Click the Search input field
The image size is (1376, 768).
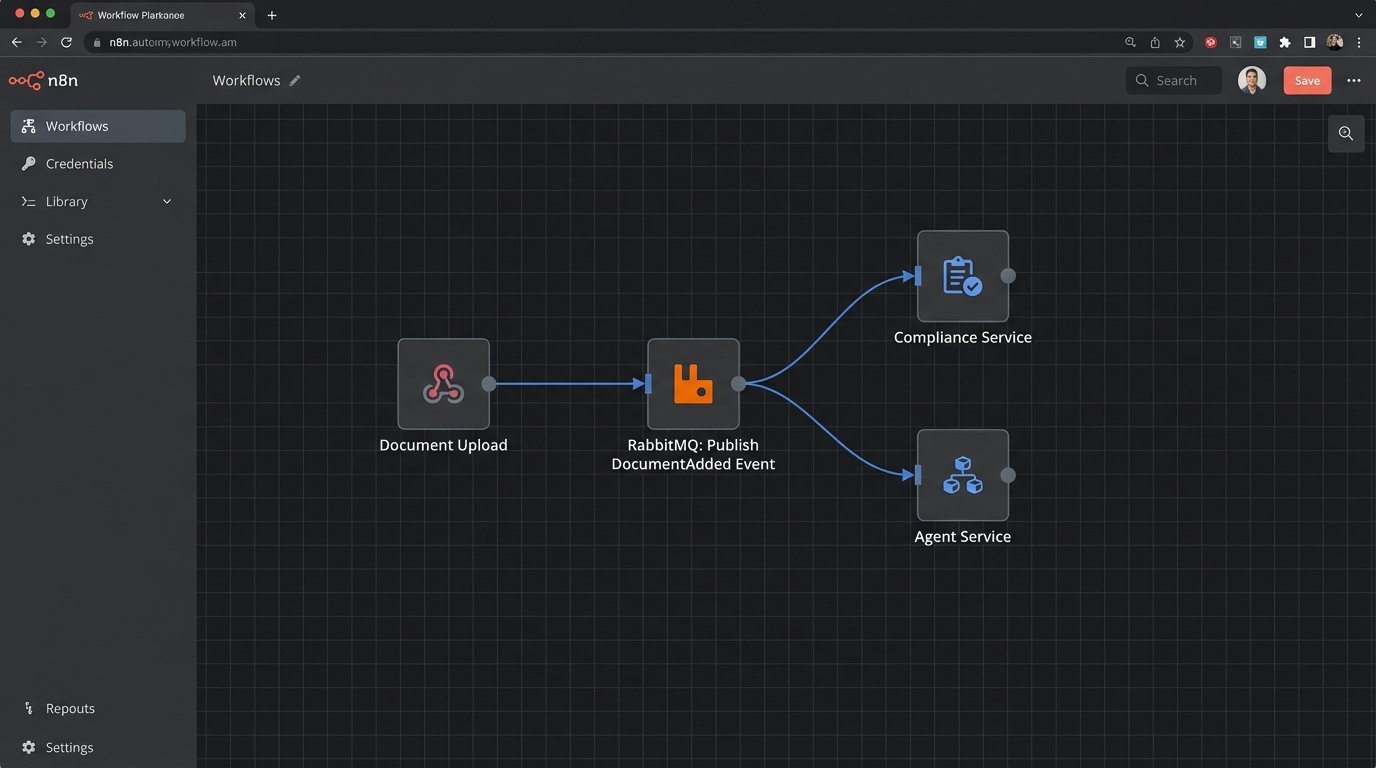tap(1176, 81)
